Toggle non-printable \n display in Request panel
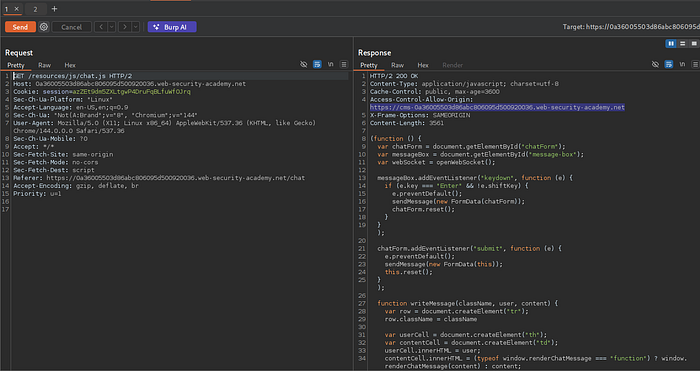 330,64
